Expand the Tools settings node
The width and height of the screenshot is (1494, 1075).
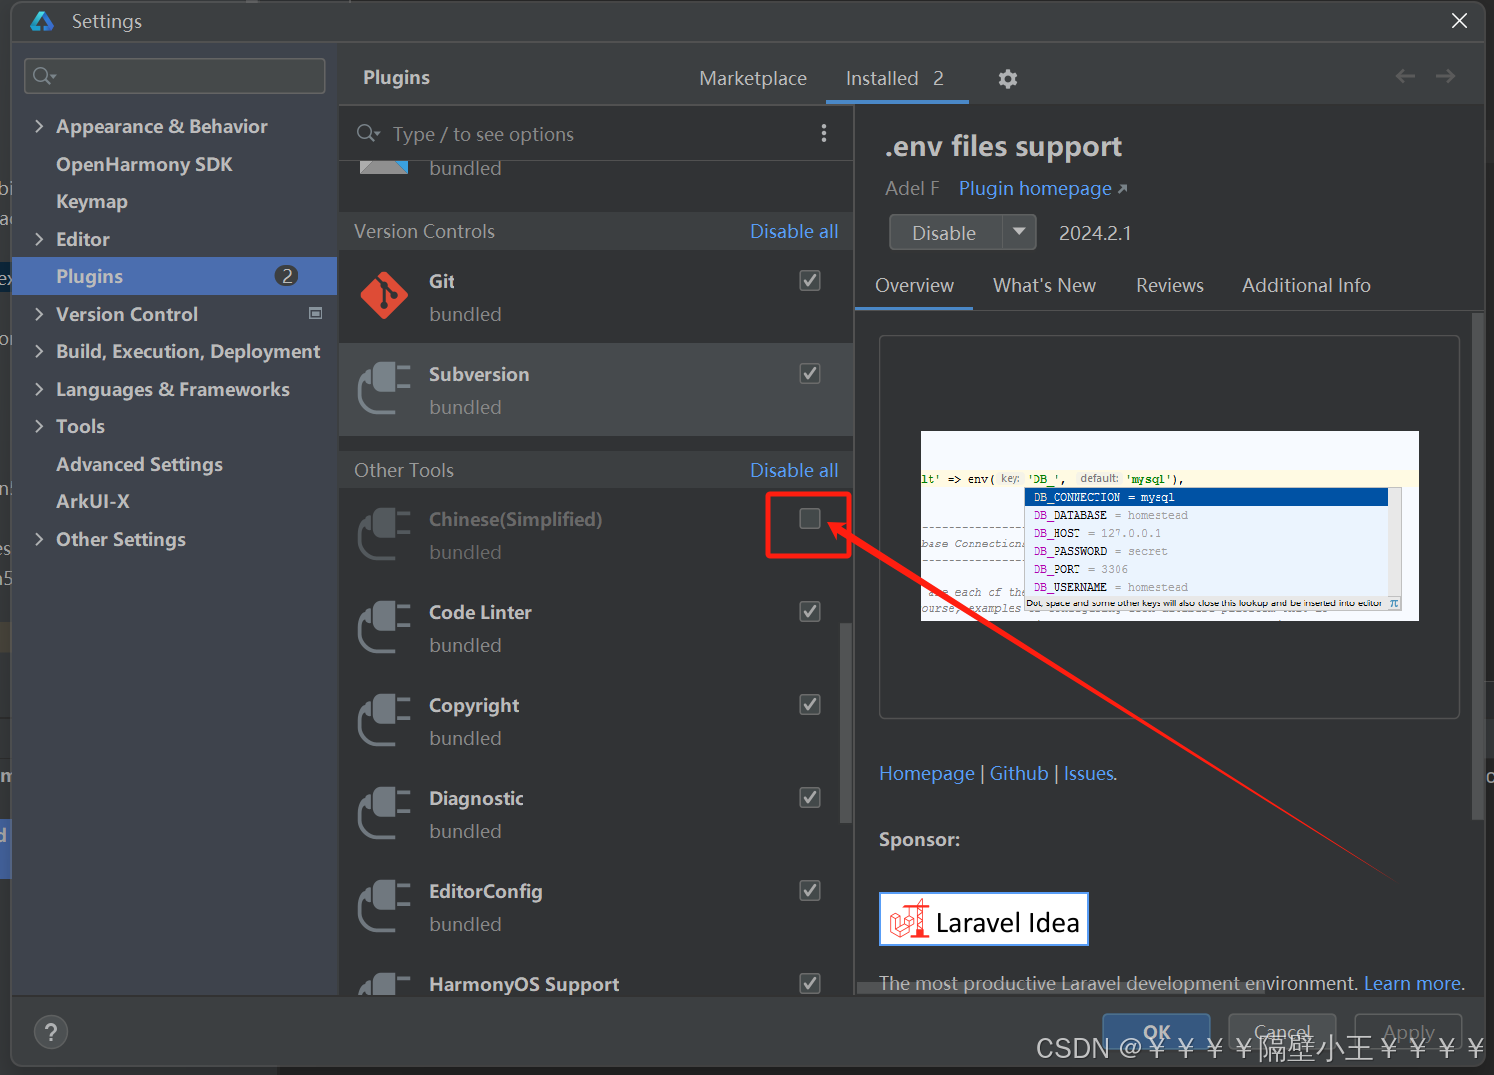click(x=39, y=426)
